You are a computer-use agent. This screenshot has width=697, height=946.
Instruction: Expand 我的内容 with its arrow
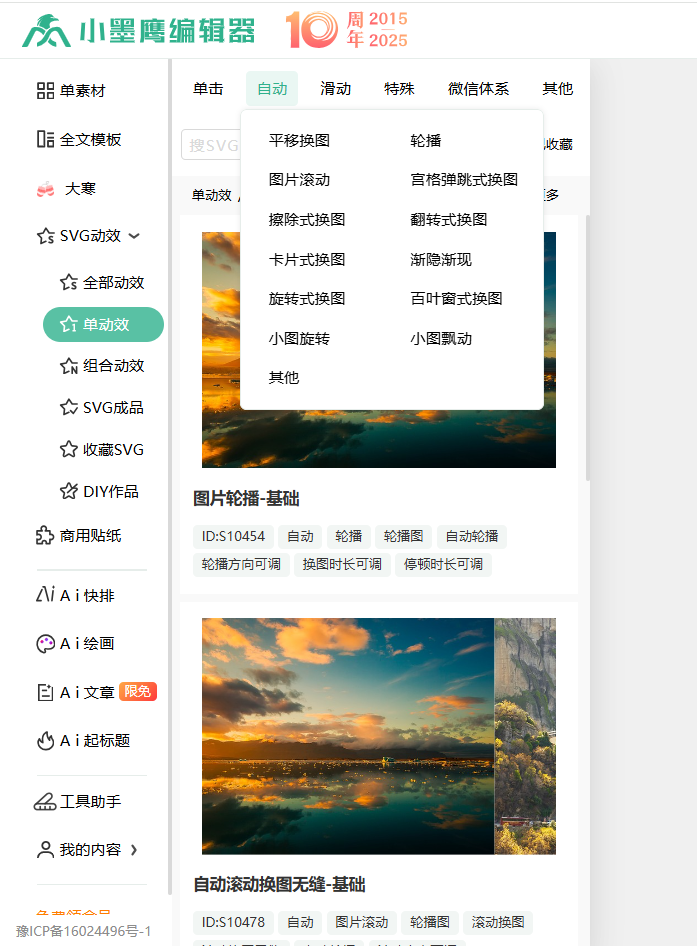[134, 850]
